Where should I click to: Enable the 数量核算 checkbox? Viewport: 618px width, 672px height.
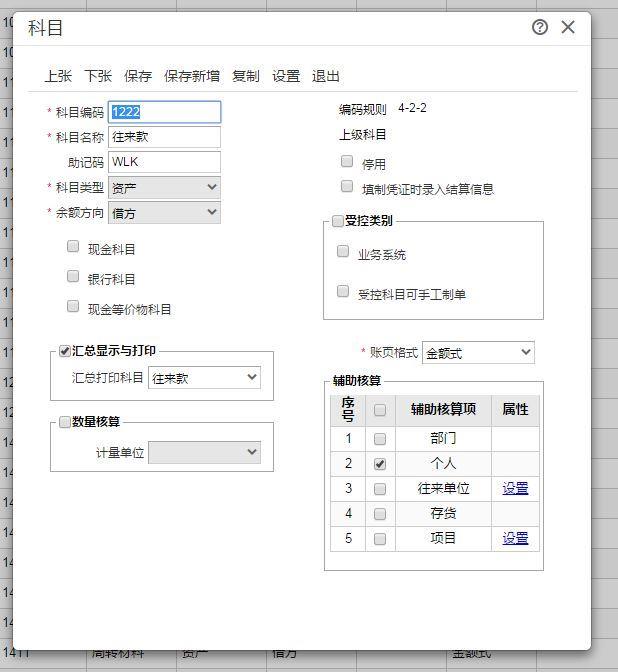point(65,422)
